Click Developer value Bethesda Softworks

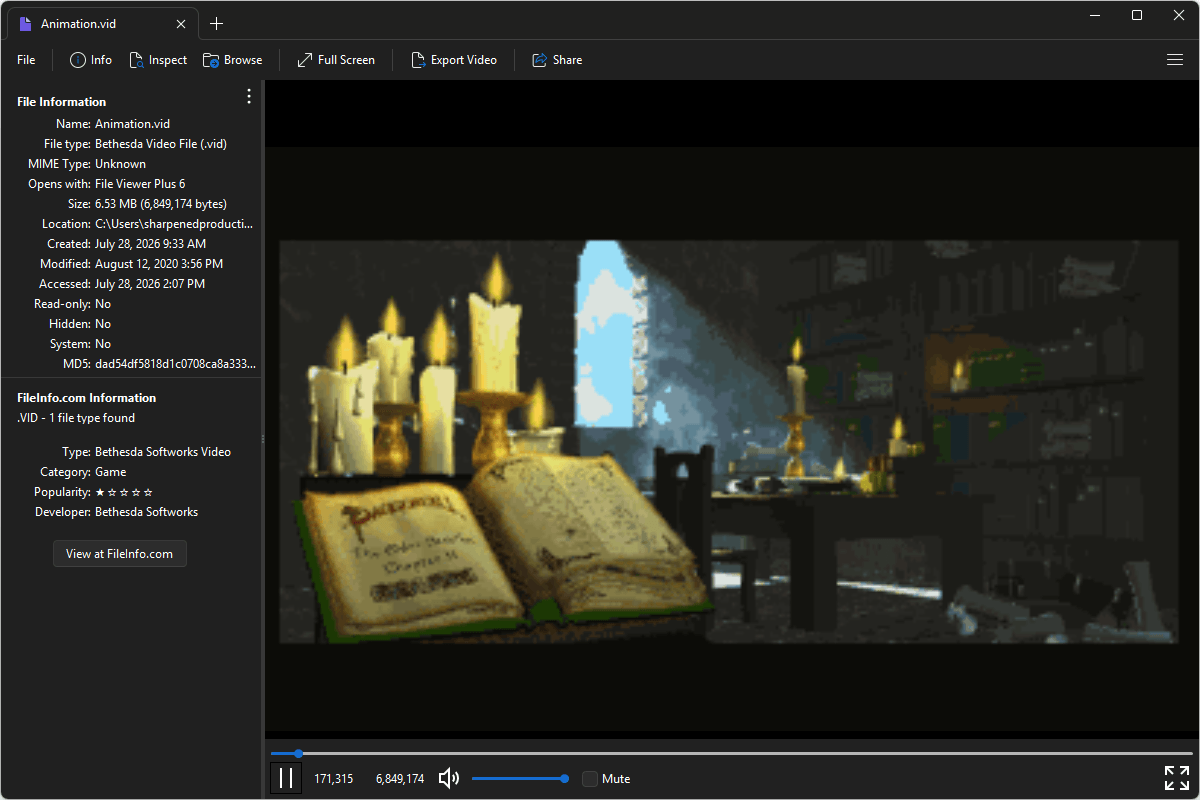(x=146, y=512)
